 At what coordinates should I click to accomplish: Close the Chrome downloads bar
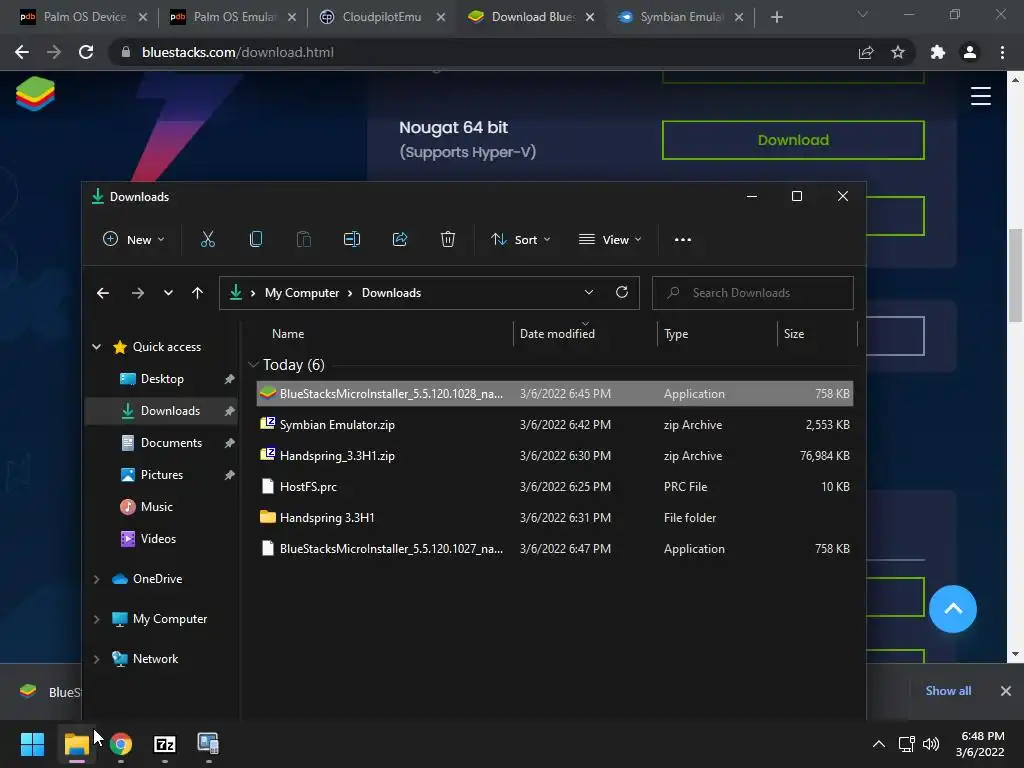pos(1006,691)
